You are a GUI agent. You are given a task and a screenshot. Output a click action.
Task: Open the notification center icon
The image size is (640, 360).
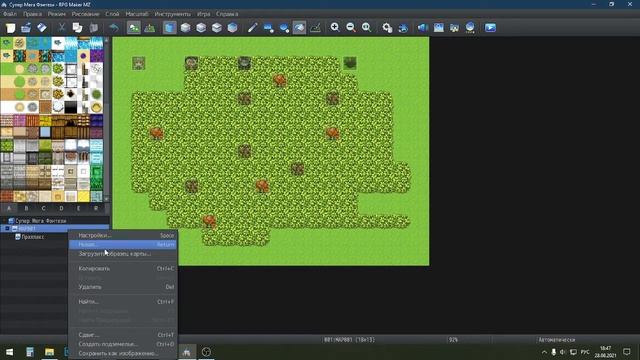click(x=627, y=352)
